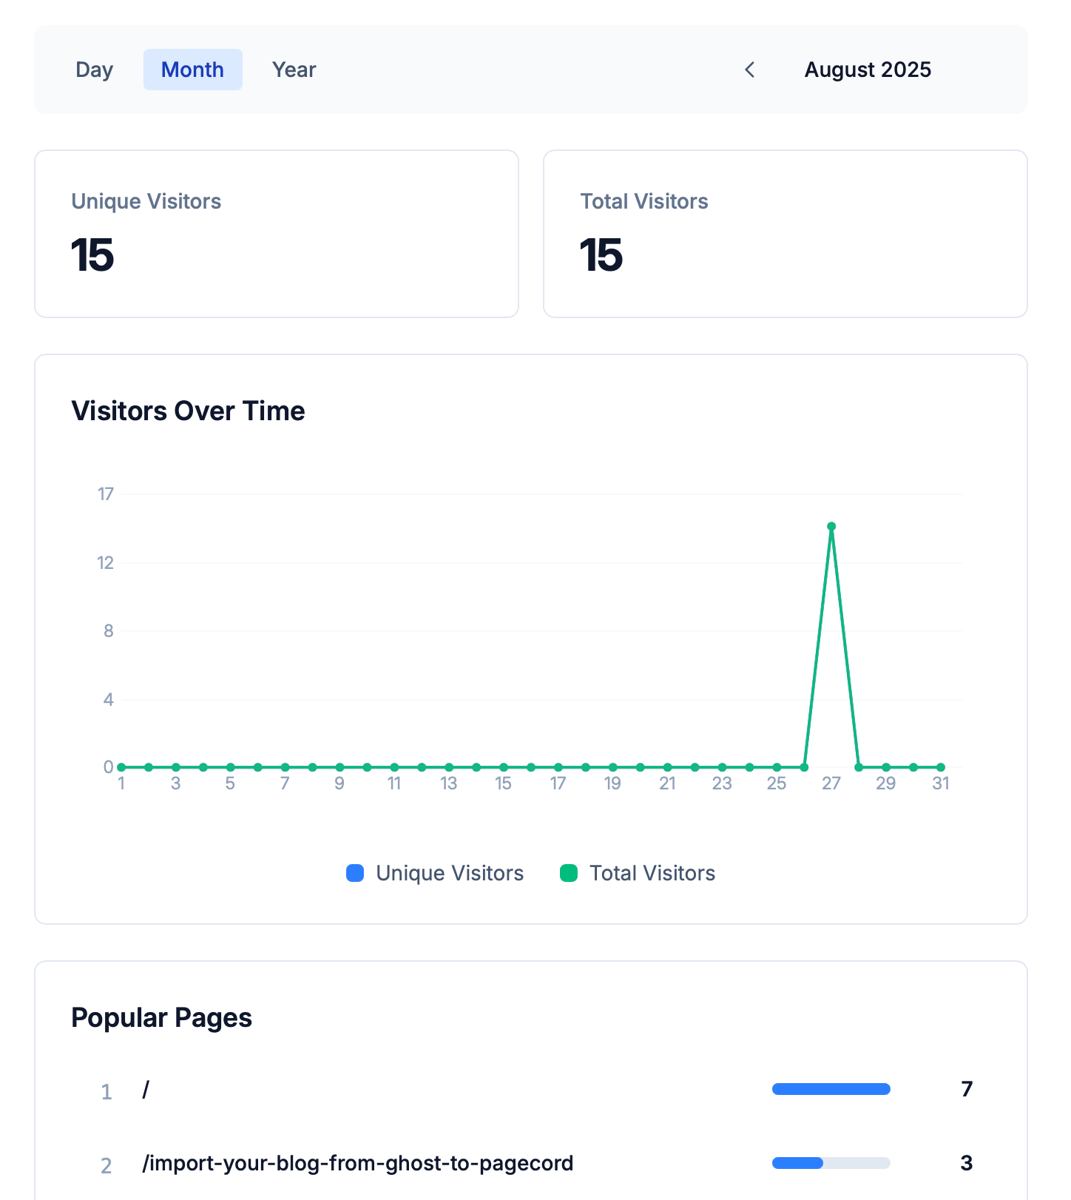
Task: Click the progress bar for the "/" page
Action: tap(830, 1089)
